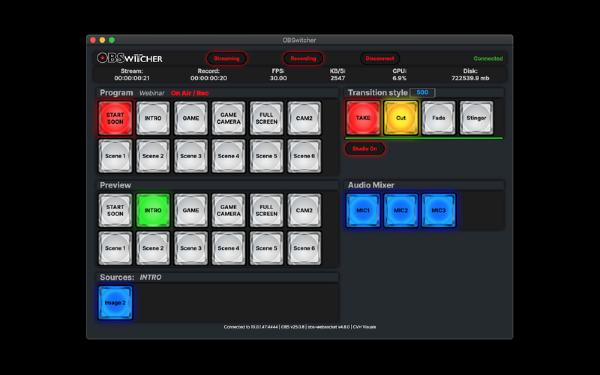Toggle the Streaming button
The width and height of the screenshot is (600, 375).
tap(227, 59)
